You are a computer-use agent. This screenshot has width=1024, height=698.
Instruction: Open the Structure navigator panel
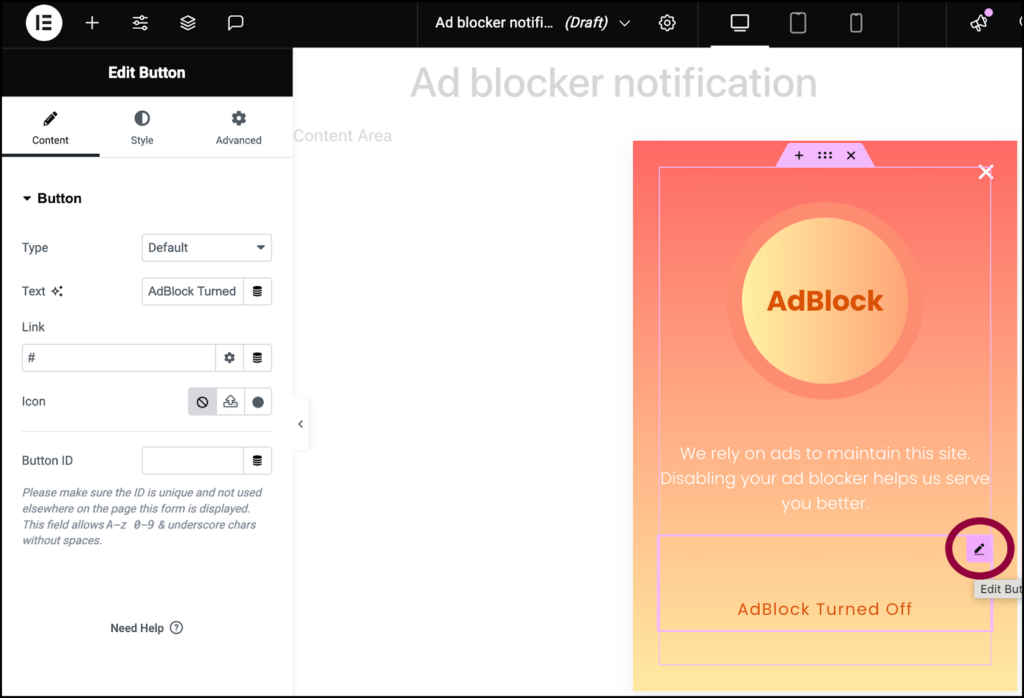187,23
